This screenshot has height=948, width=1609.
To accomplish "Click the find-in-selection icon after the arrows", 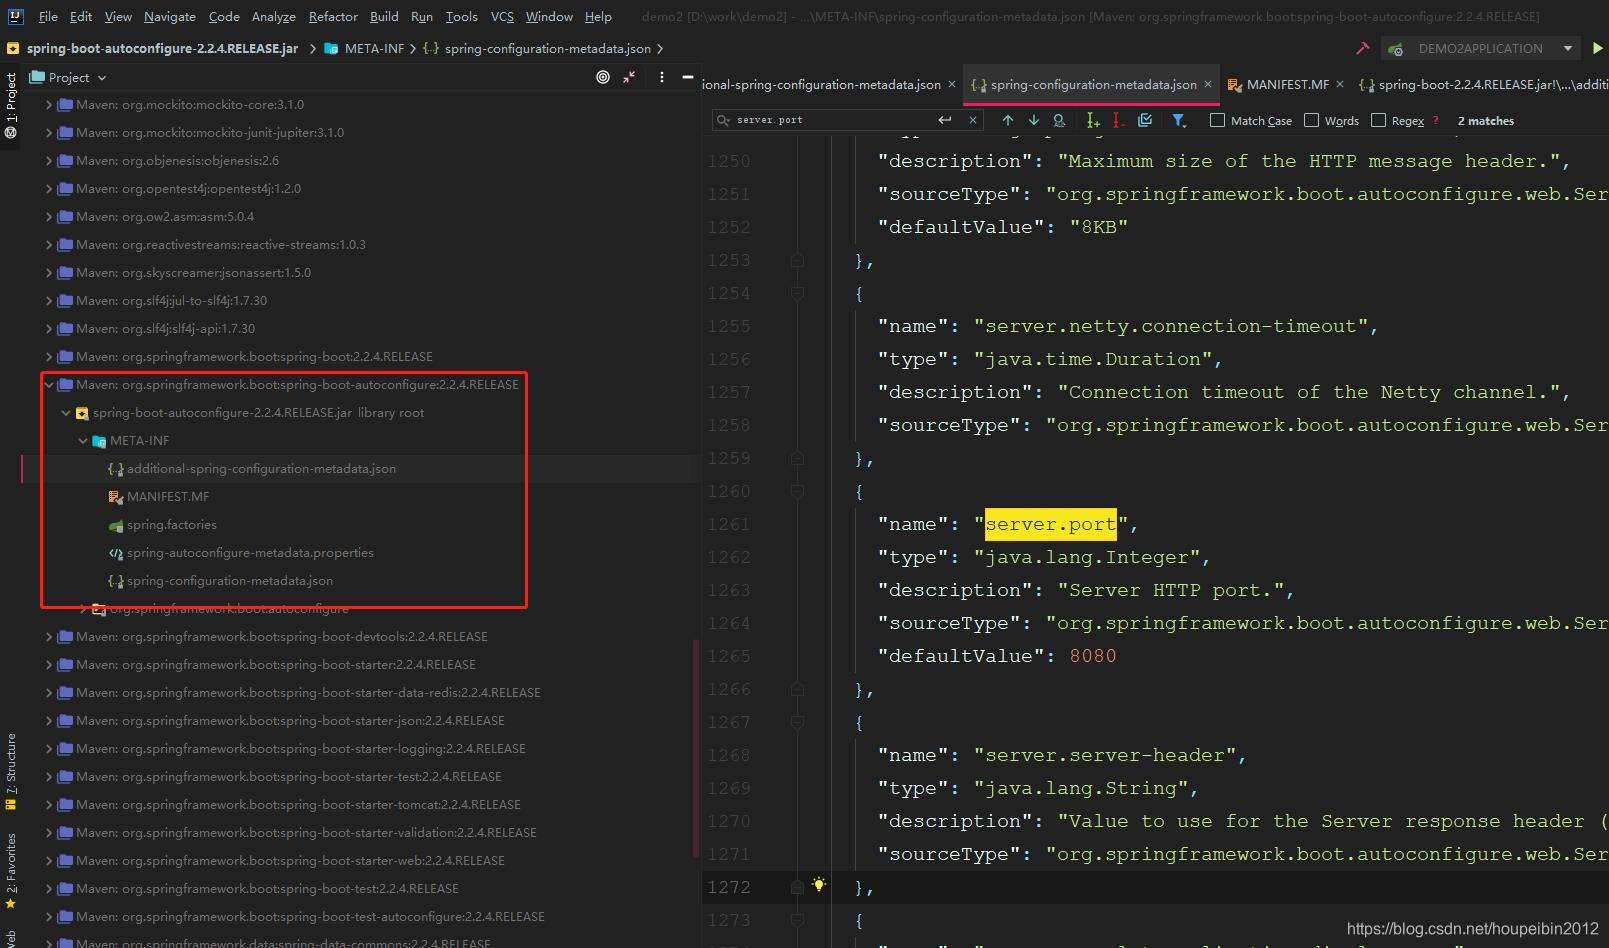I will pyautogui.click(x=1059, y=120).
